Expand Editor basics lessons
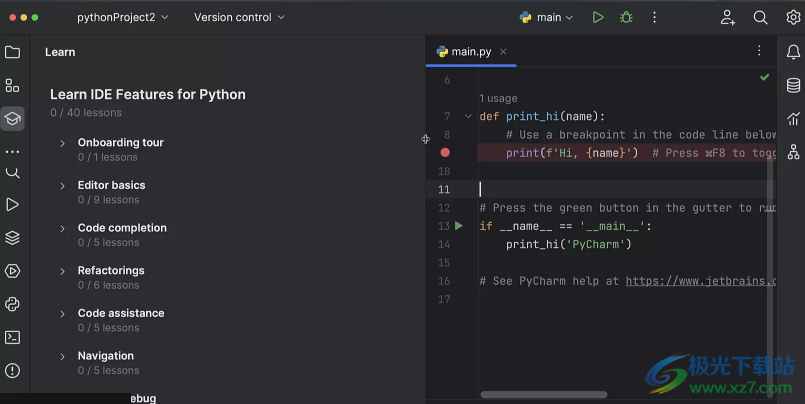 (x=63, y=186)
